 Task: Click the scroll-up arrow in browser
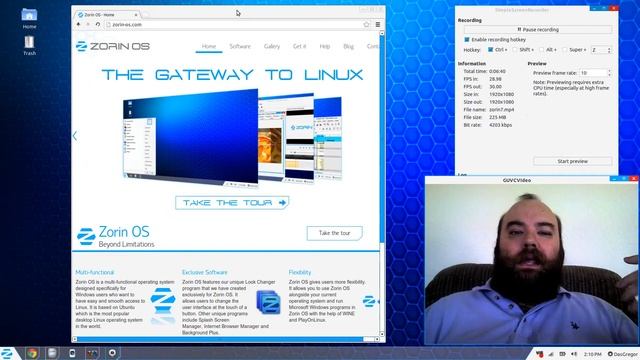pyautogui.click(x=382, y=33)
